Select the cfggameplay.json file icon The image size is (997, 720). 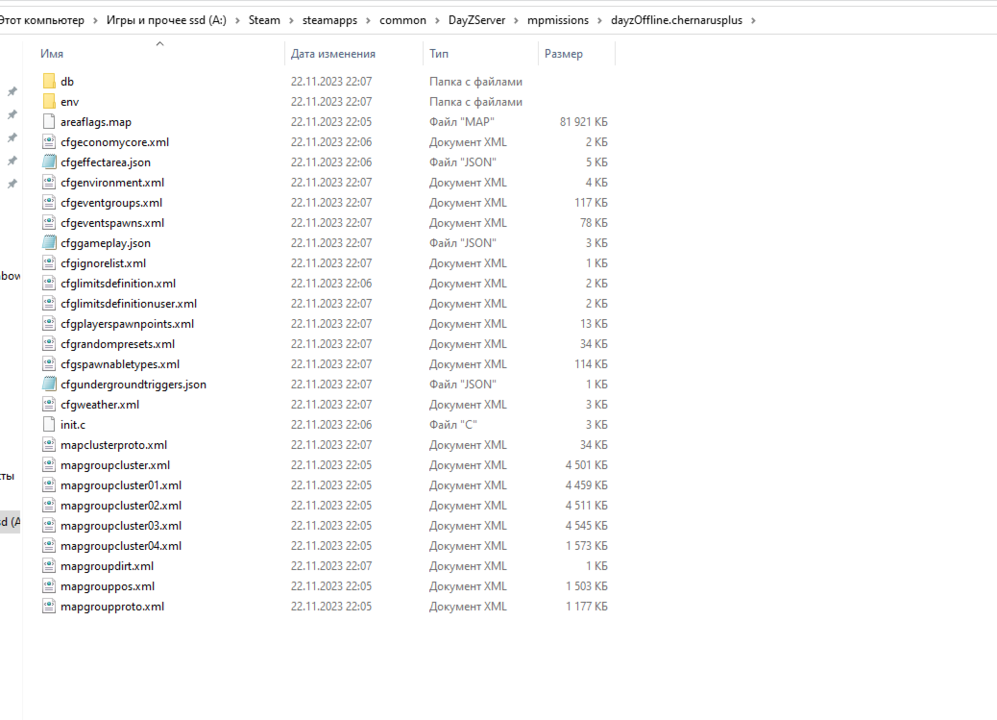[49, 243]
